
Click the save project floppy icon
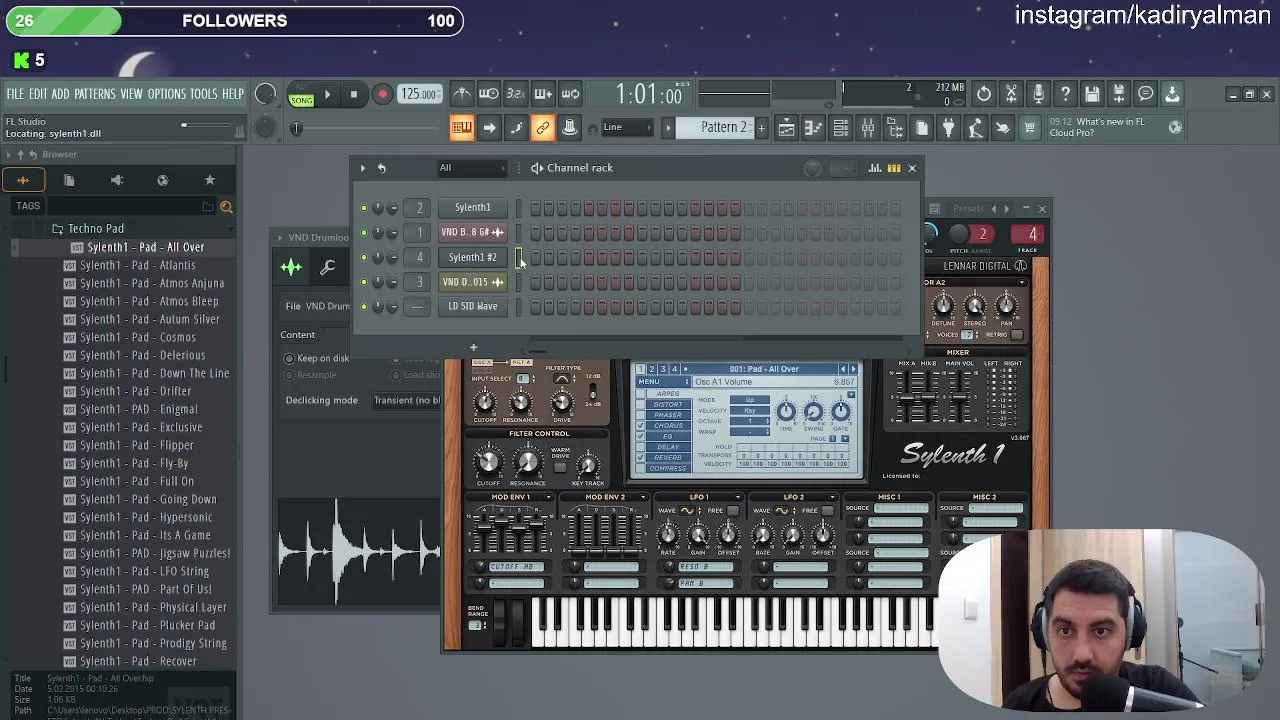(1092, 94)
